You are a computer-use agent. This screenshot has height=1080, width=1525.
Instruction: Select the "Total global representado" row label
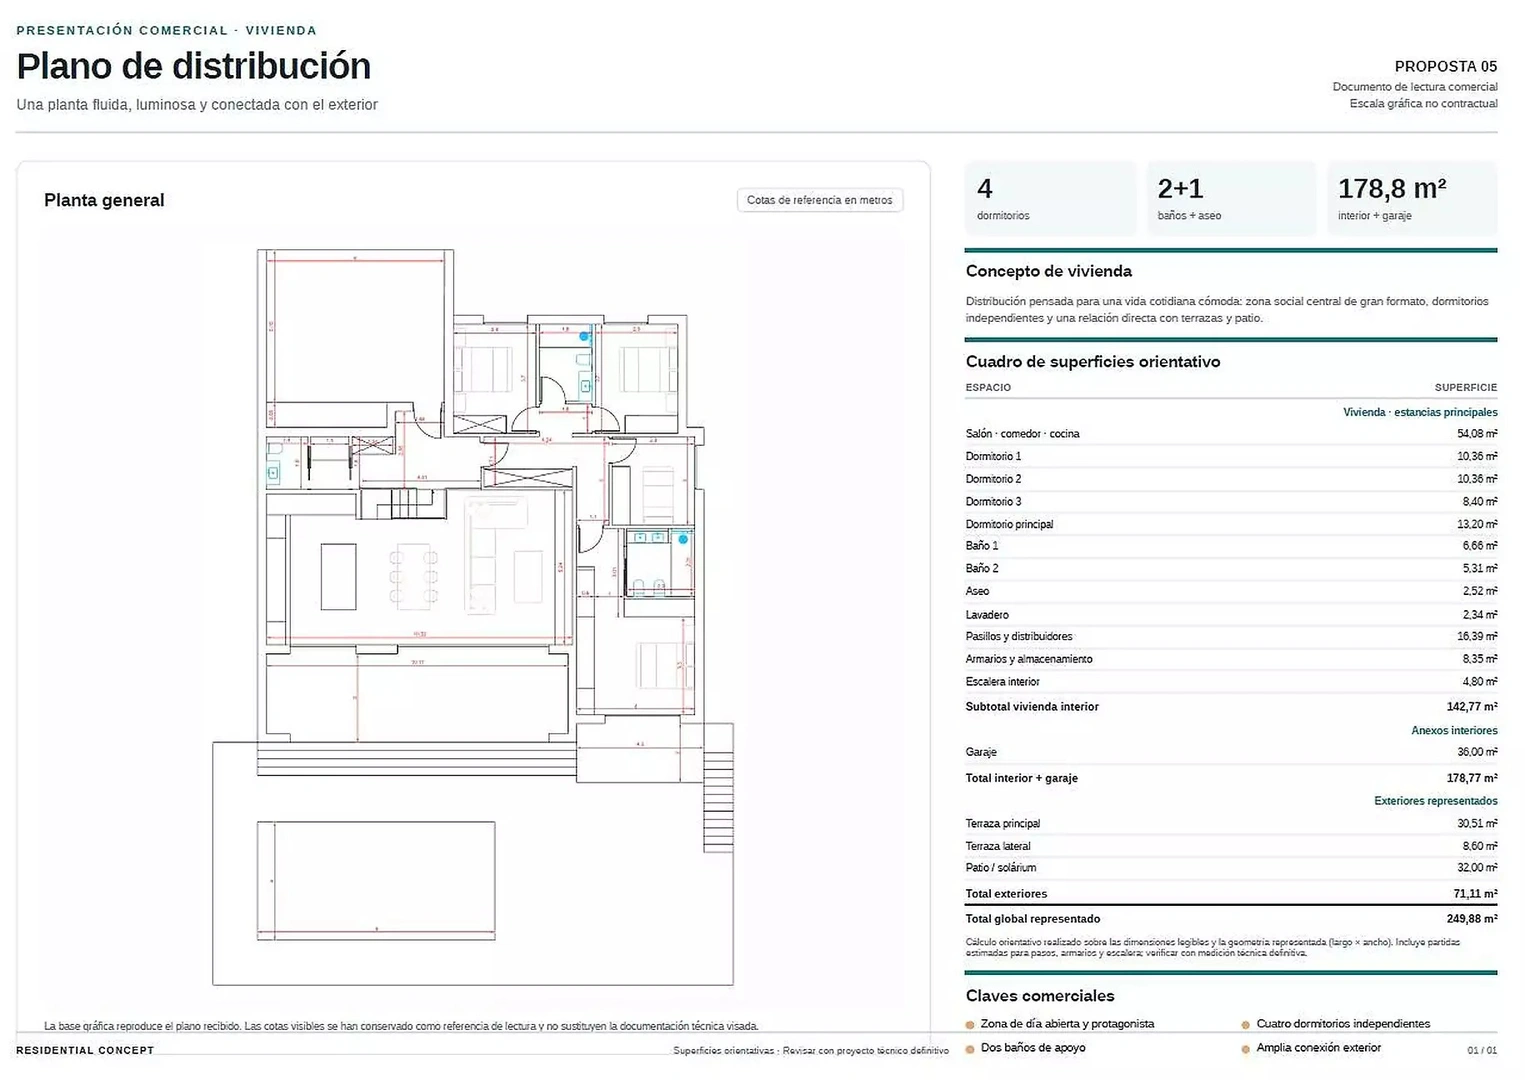pos(1033,919)
